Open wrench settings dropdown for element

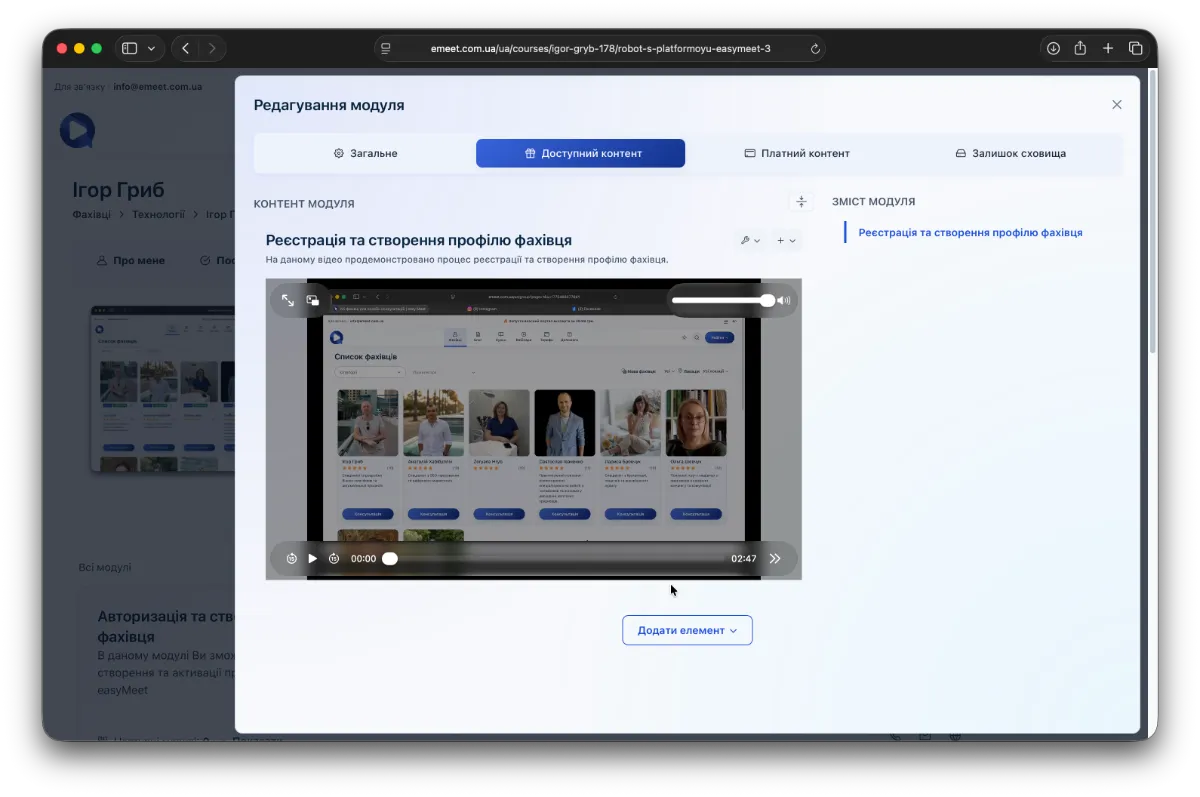point(750,240)
